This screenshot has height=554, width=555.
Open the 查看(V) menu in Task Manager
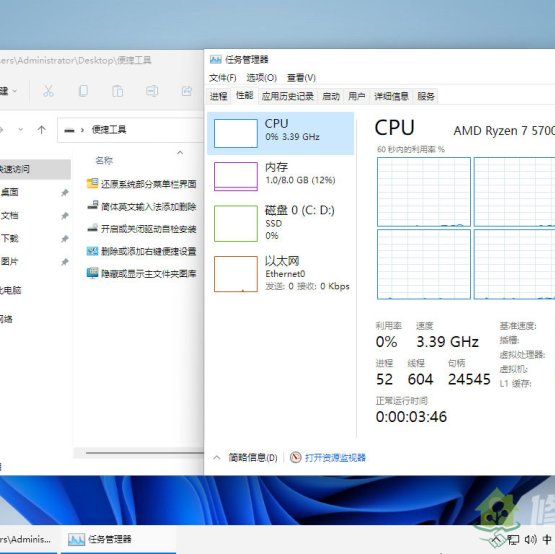point(301,78)
